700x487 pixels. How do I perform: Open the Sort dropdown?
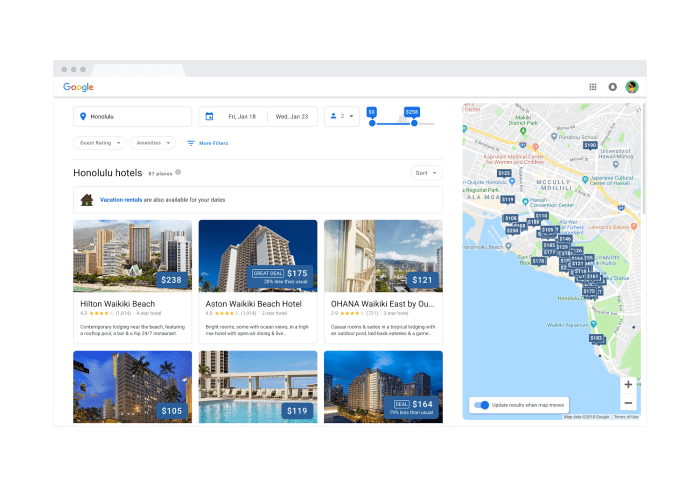tap(426, 173)
